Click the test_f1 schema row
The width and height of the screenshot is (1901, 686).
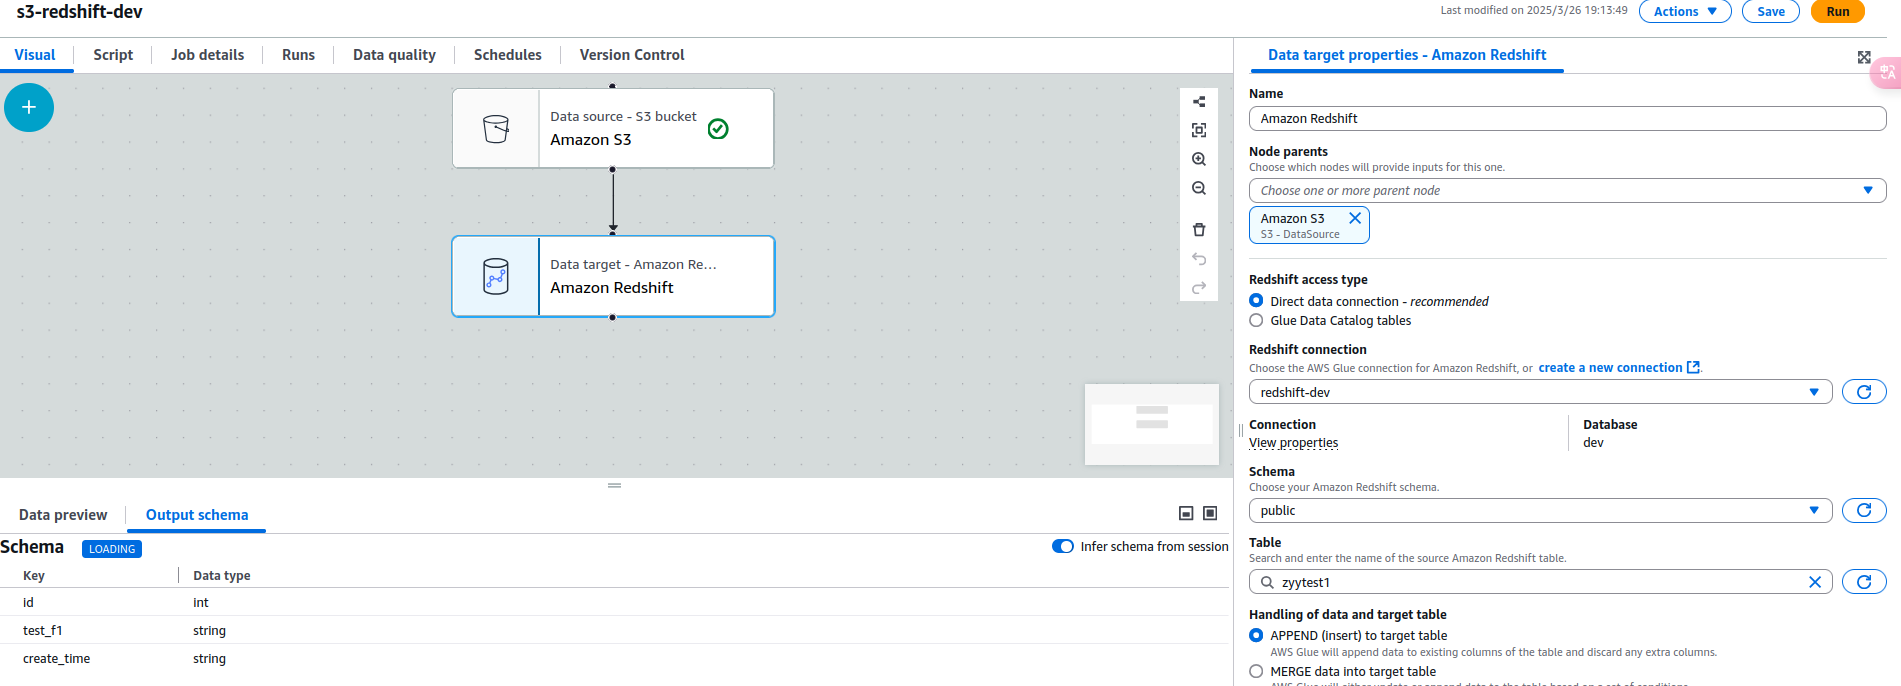point(614,630)
